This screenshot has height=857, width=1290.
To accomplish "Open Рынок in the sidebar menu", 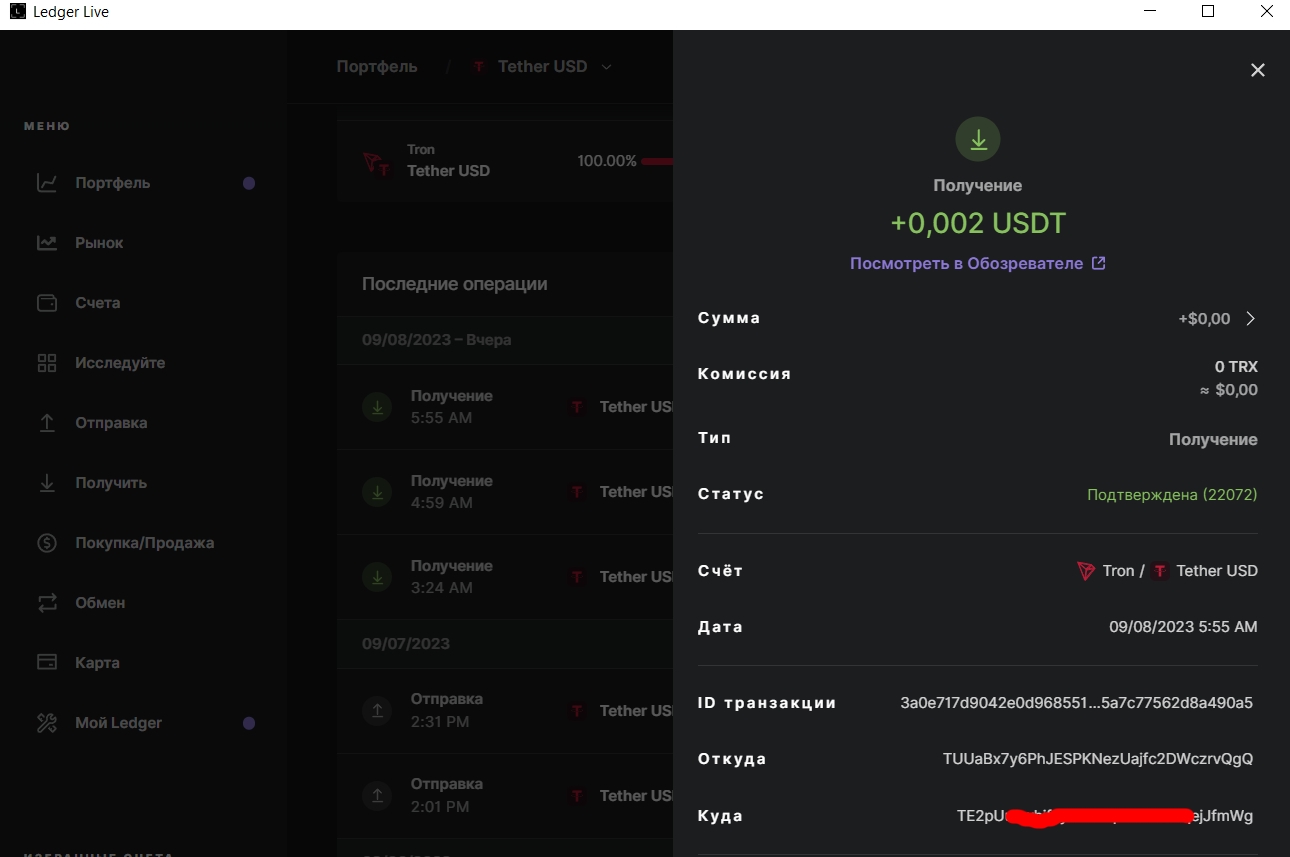I will click(x=99, y=243).
